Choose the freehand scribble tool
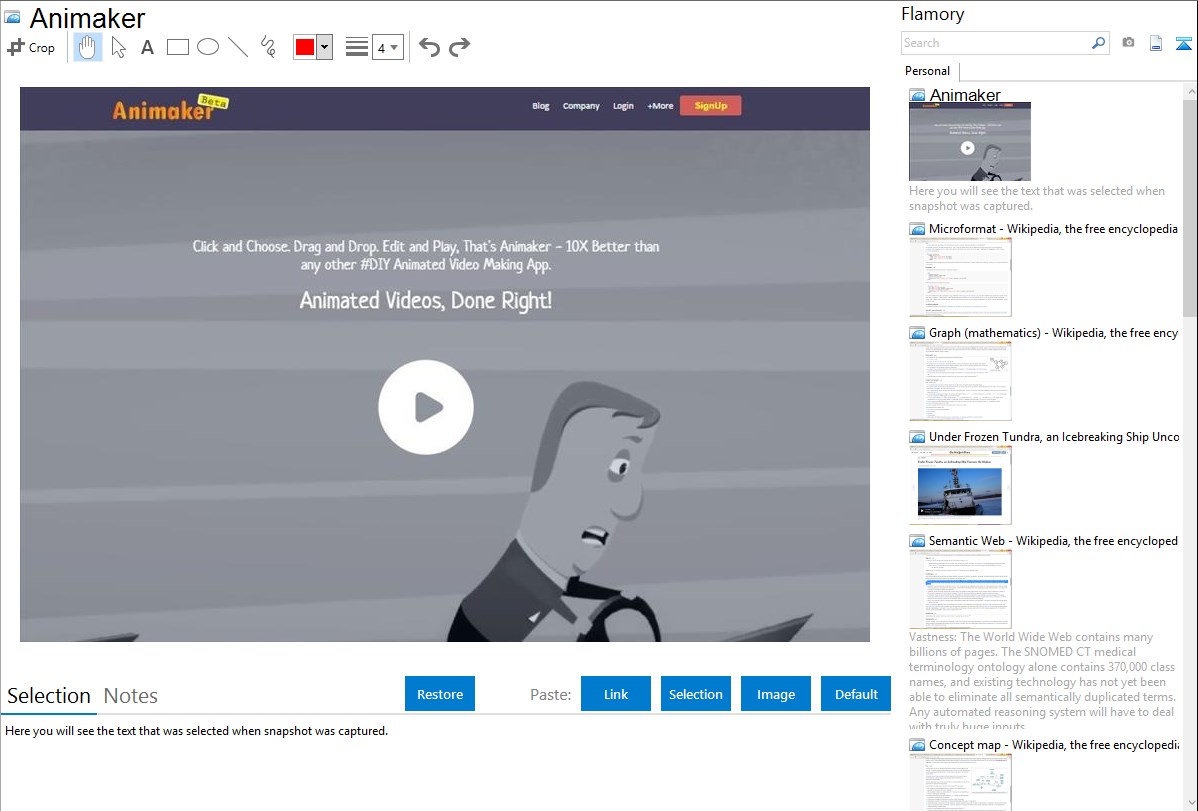Image resolution: width=1198 pixels, height=811 pixels. pyautogui.click(x=268, y=47)
